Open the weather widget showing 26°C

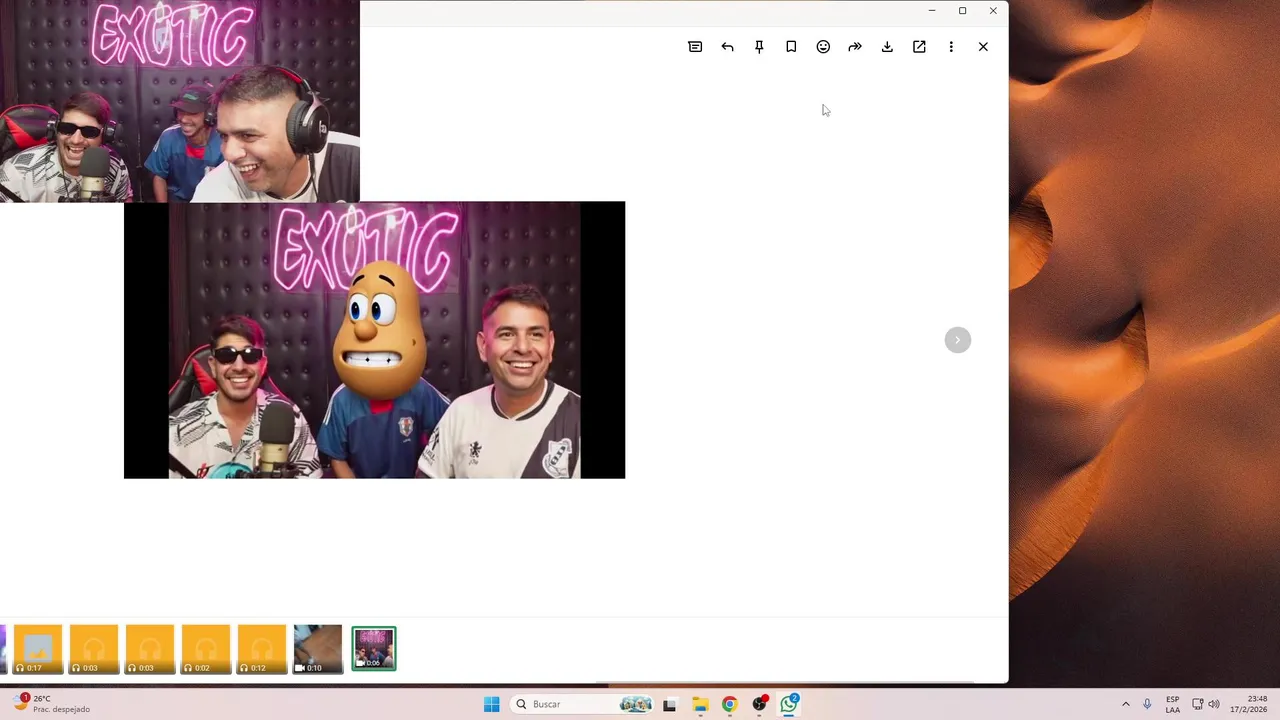[52, 704]
